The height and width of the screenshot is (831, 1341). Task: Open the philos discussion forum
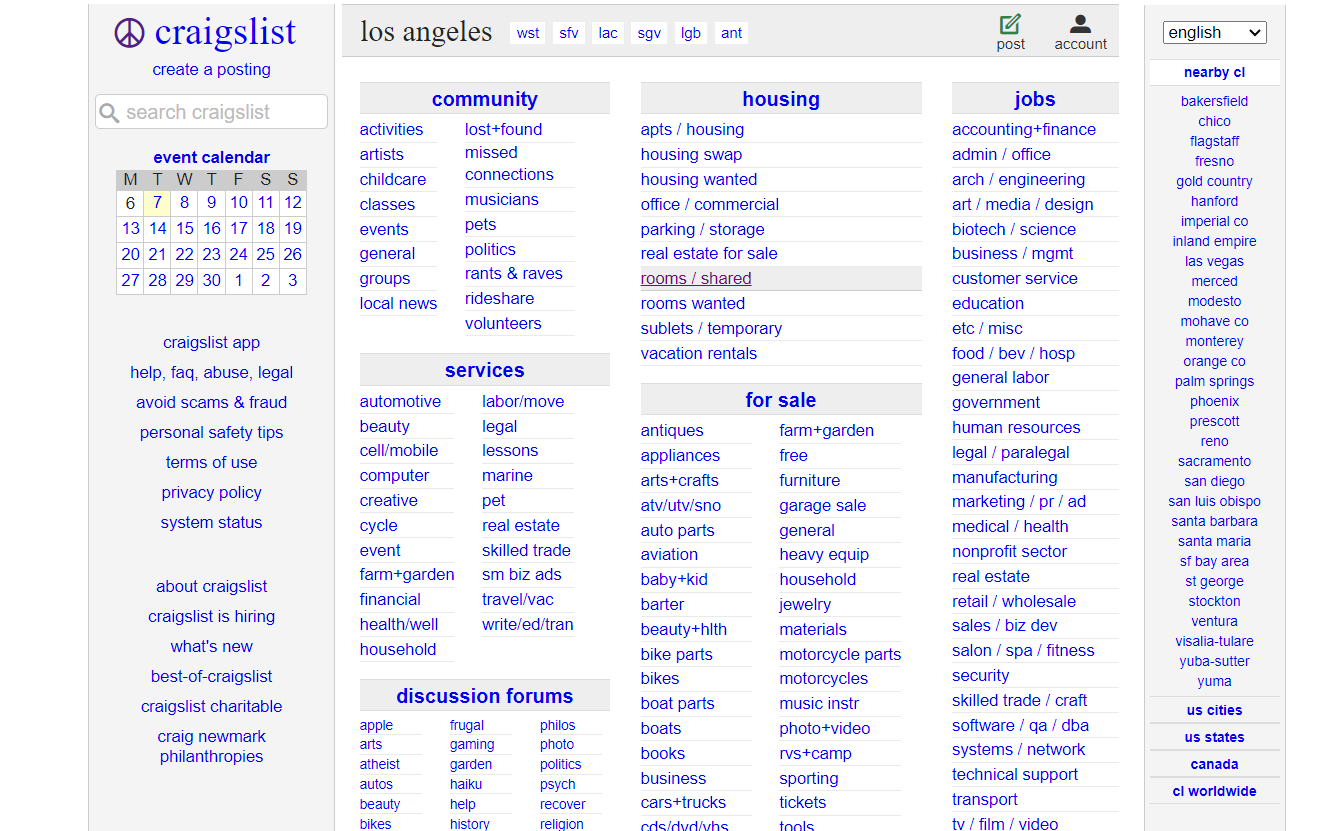pos(558,725)
